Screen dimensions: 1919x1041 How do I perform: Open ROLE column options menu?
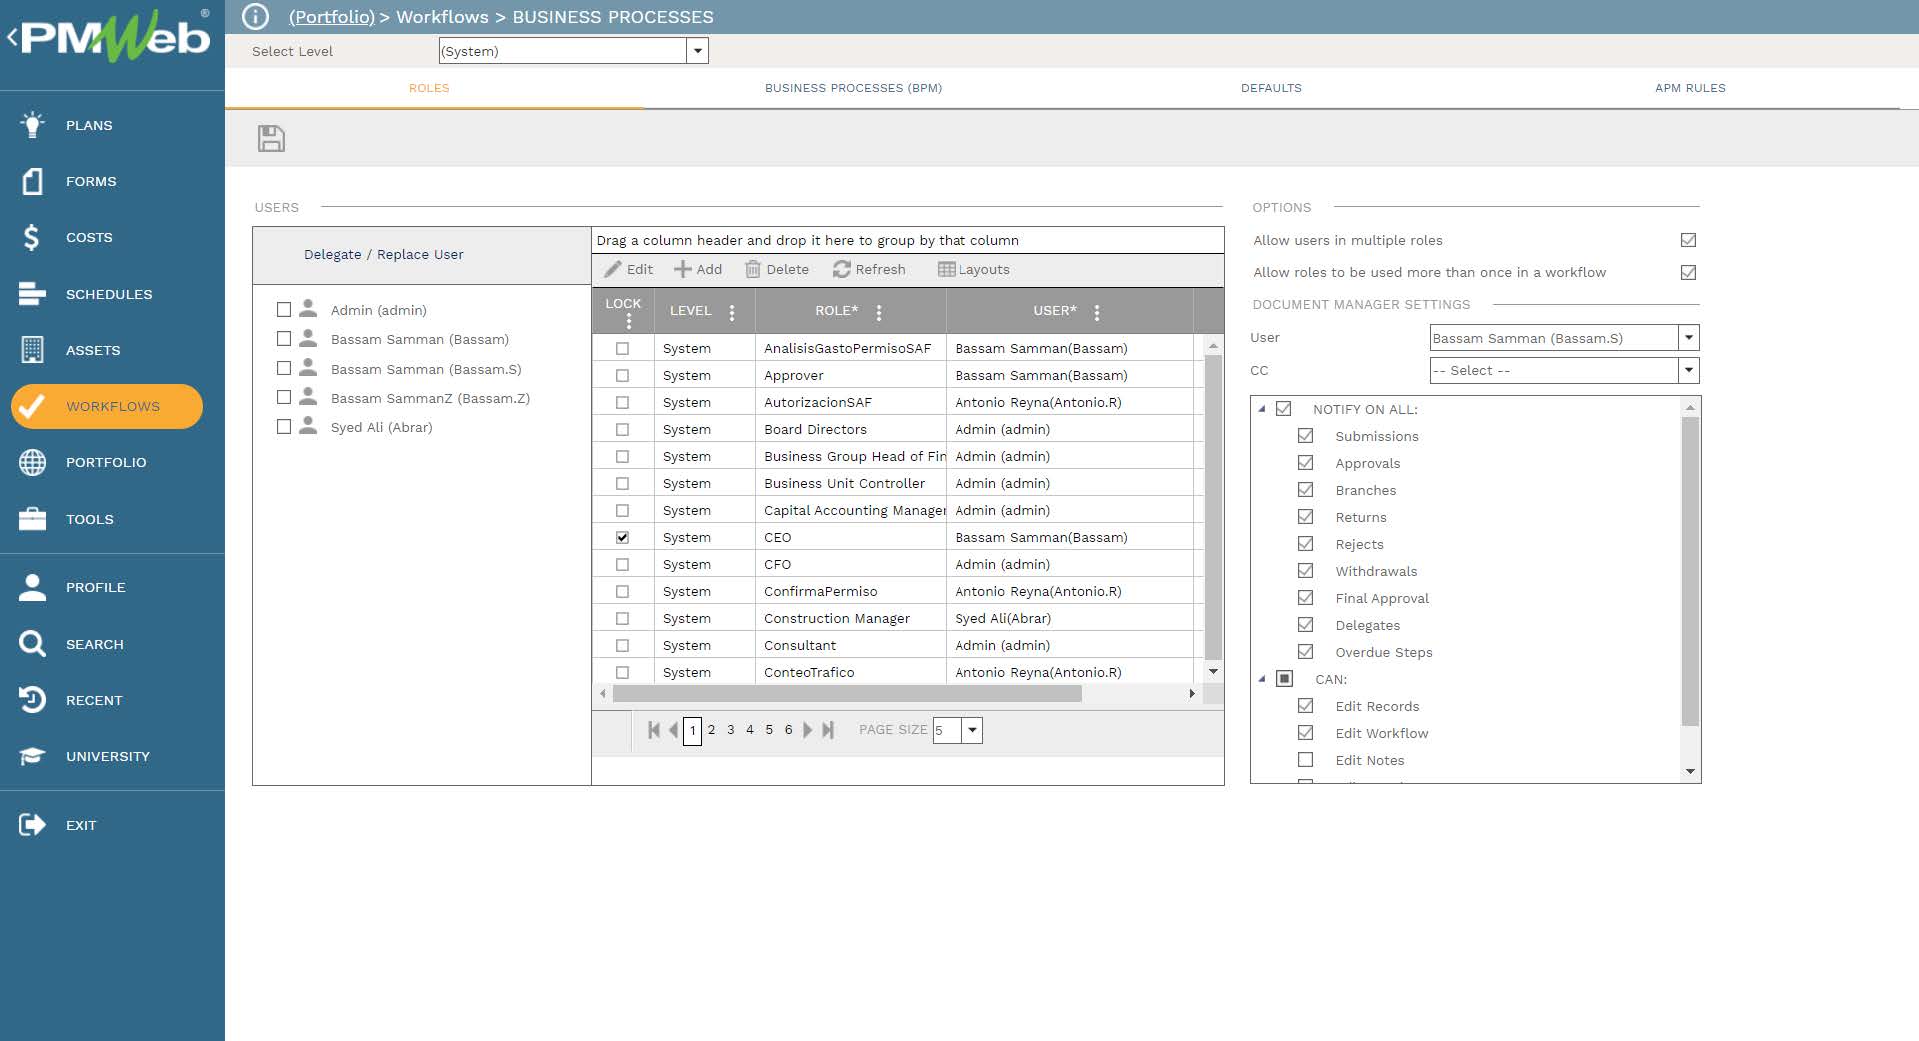click(x=879, y=312)
